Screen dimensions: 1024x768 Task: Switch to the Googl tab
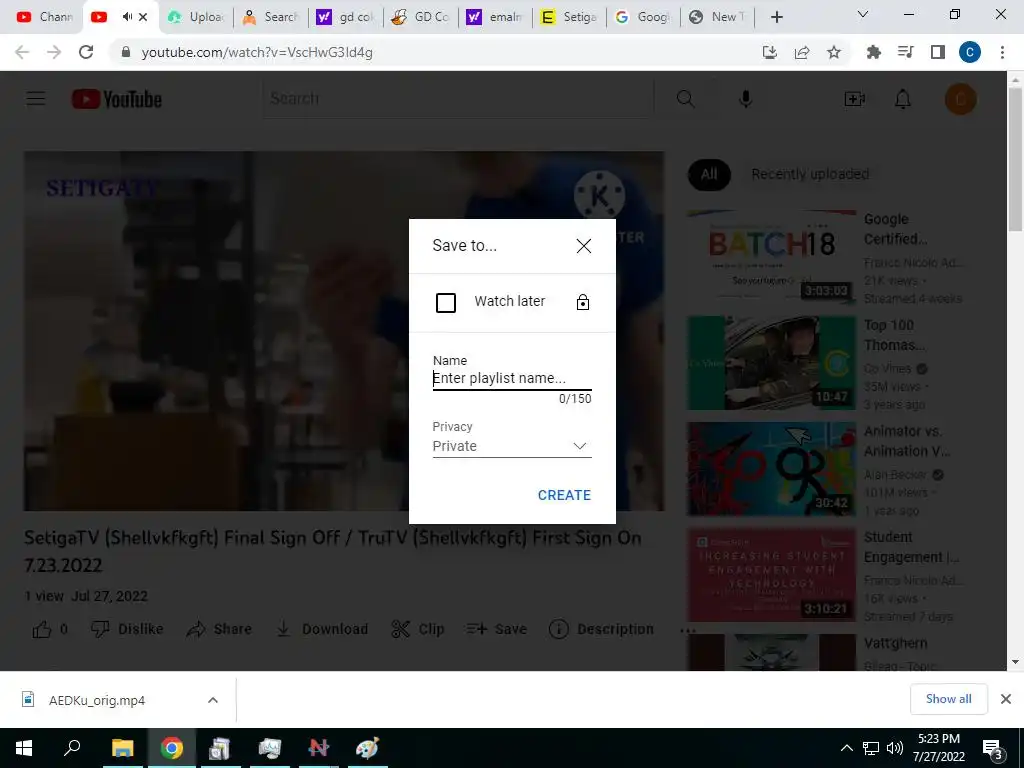(643, 17)
